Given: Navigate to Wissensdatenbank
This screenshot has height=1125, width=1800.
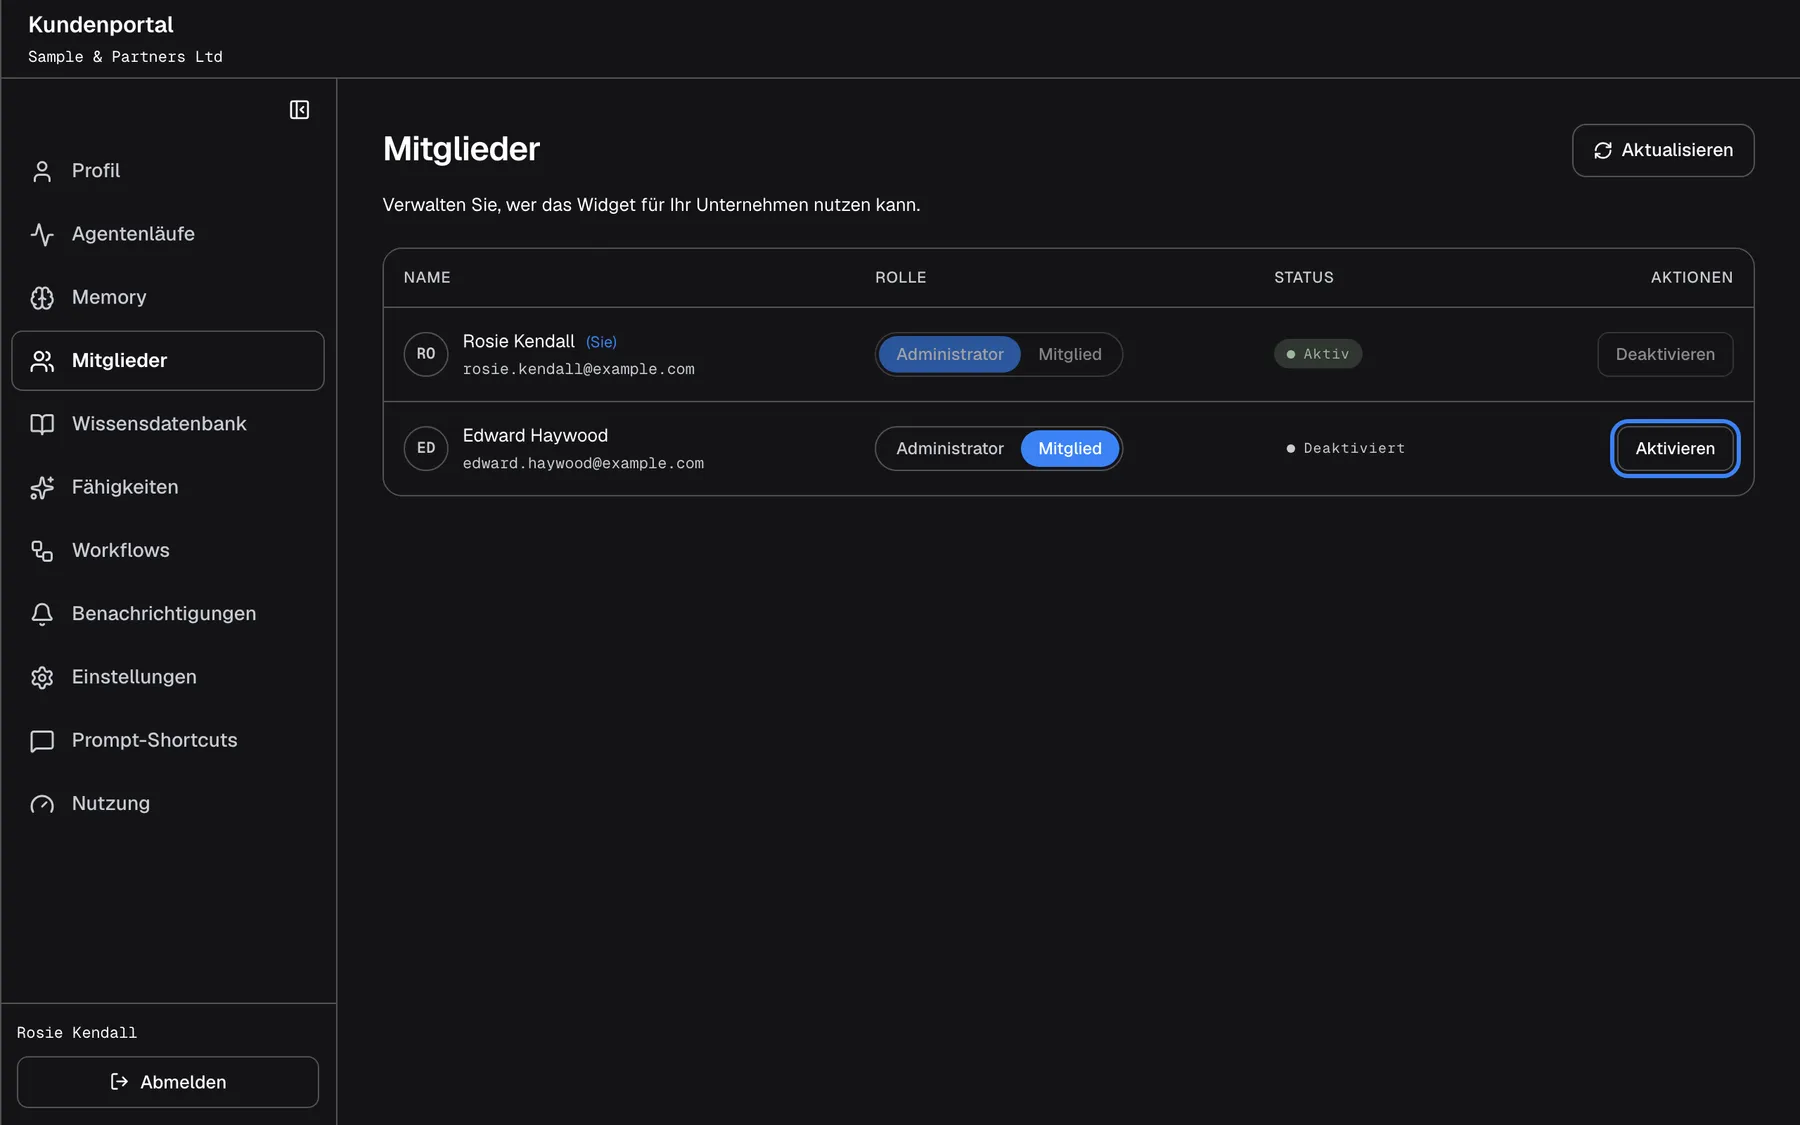Looking at the screenshot, I should (x=168, y=424).
